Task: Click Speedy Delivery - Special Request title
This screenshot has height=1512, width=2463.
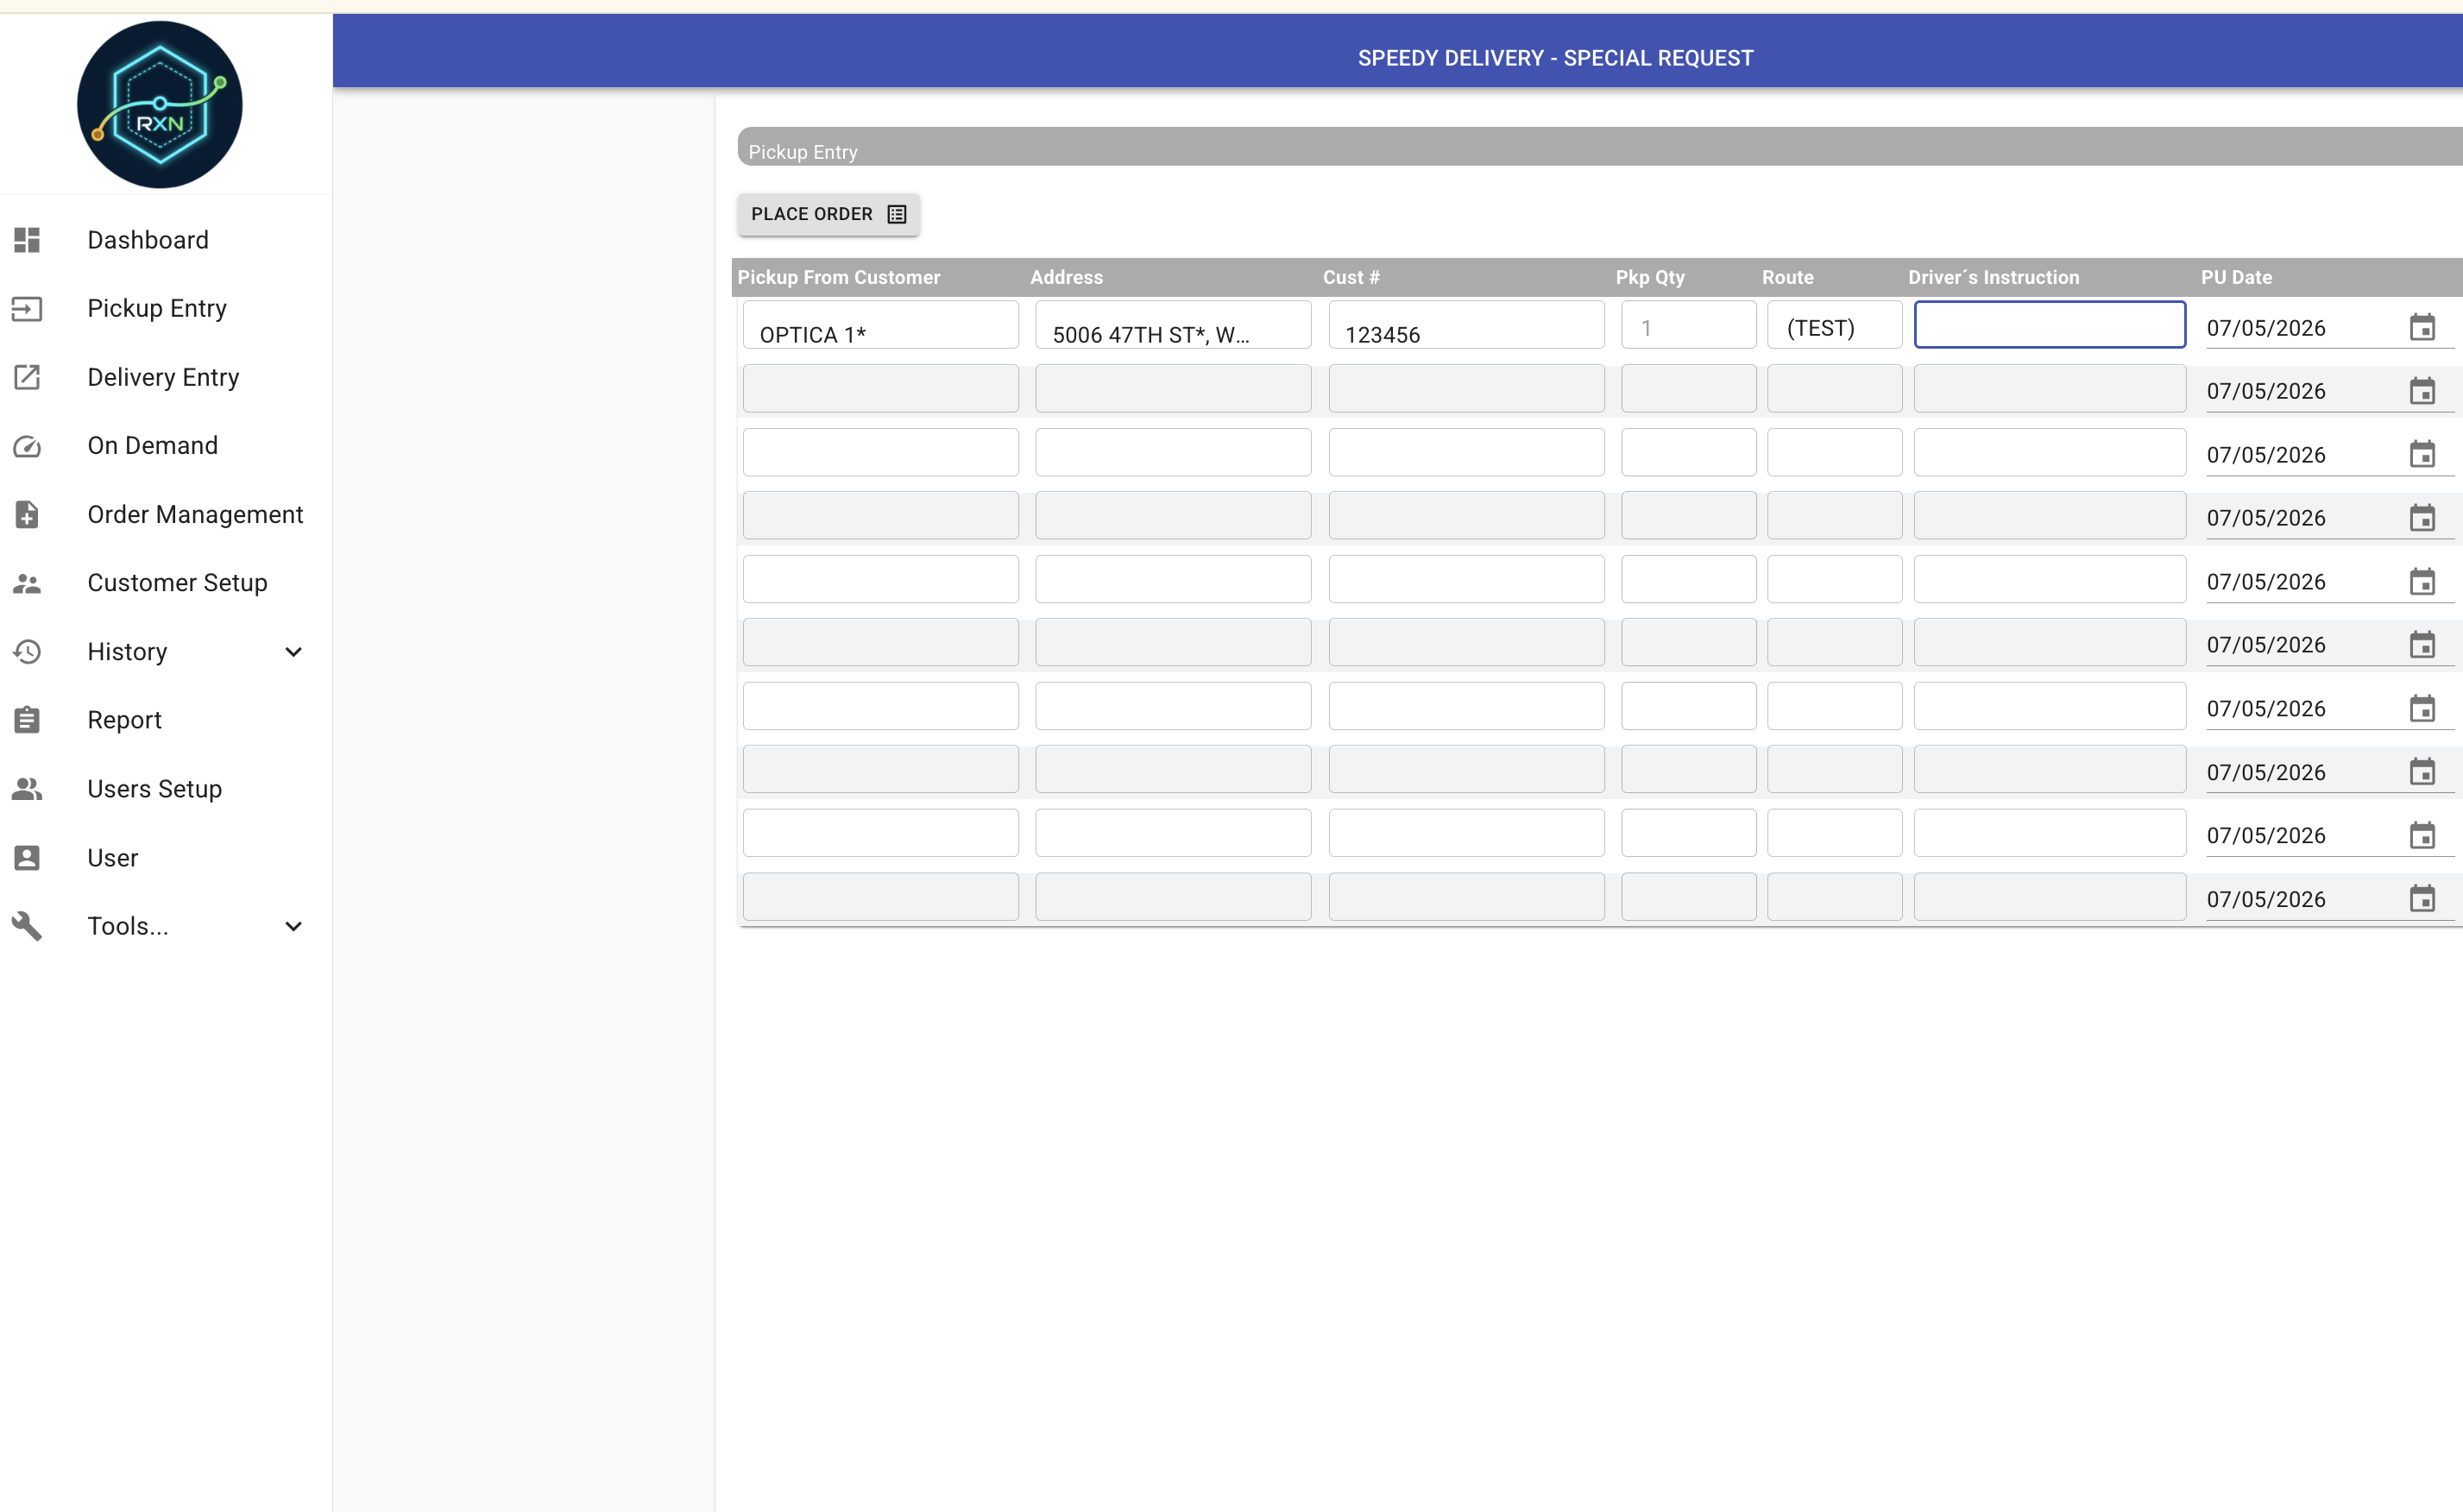Action: pos(1555,58)
